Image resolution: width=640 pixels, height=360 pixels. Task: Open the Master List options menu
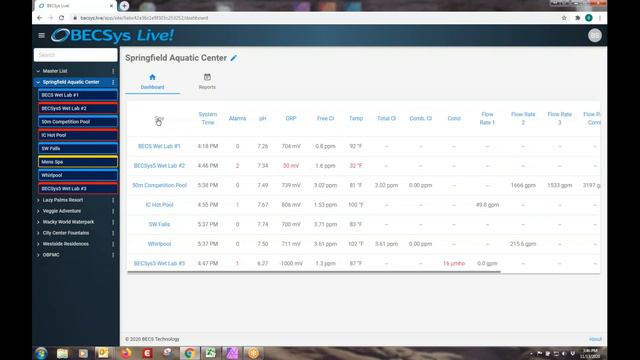click(113, 71)
